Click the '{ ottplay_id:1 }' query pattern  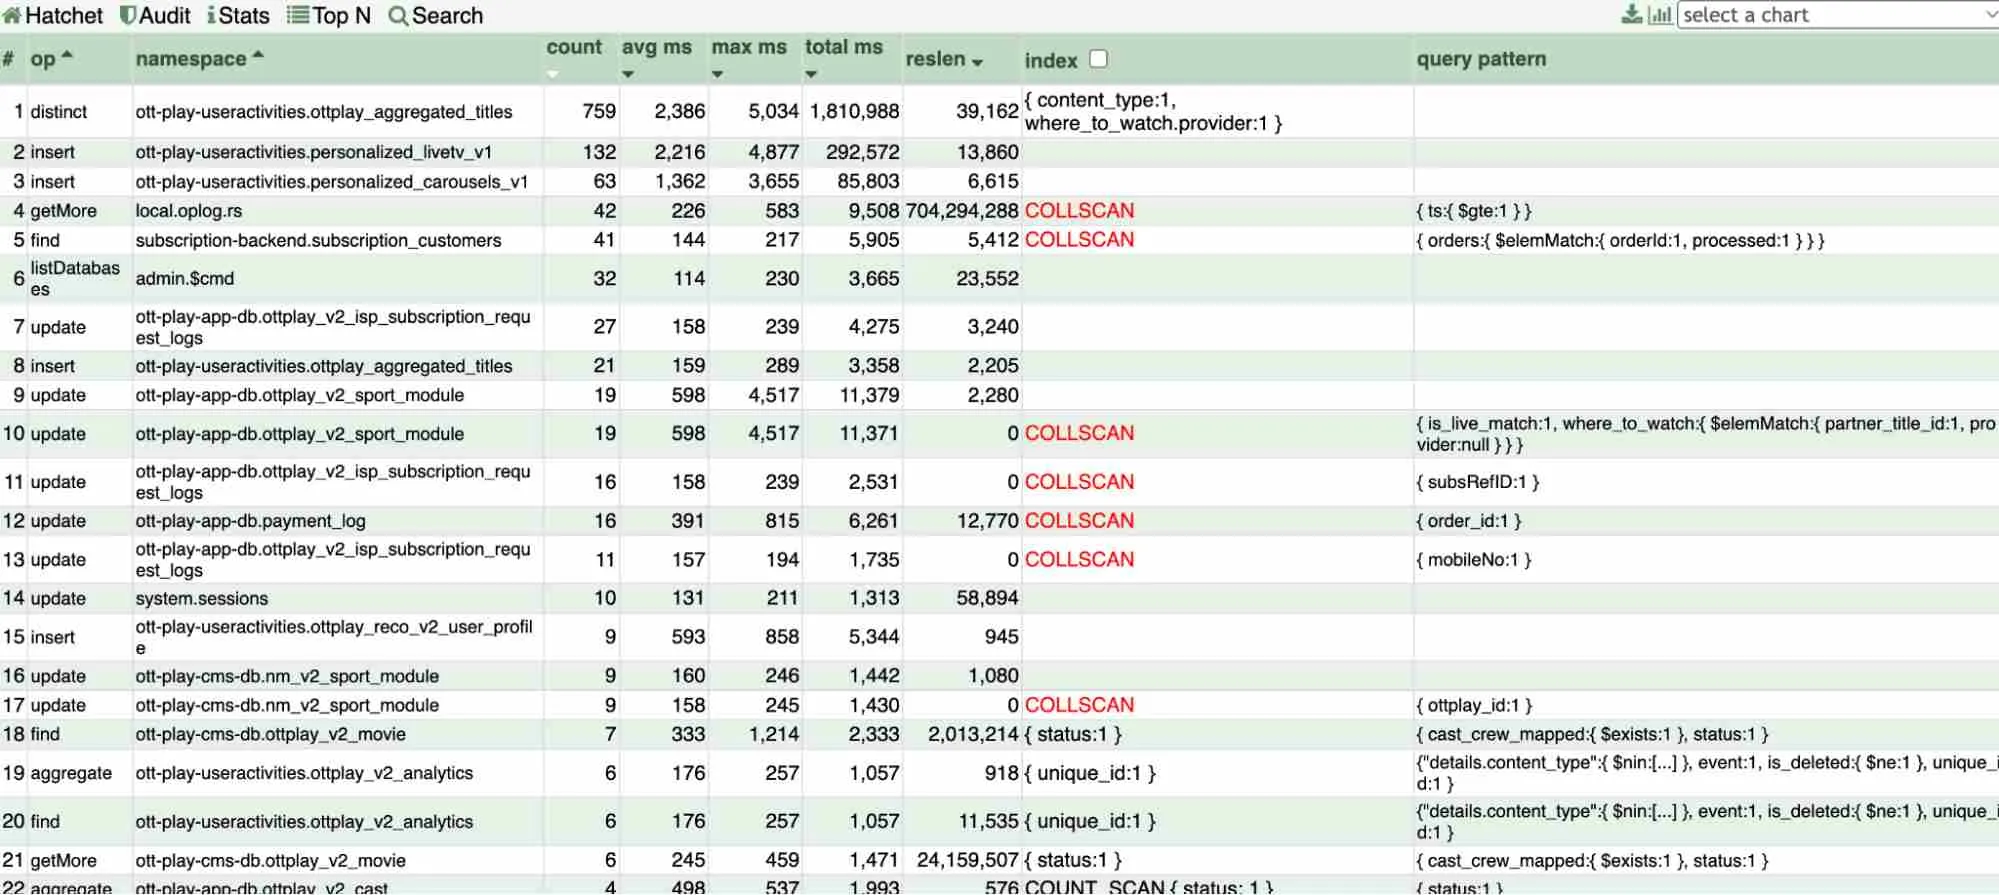(x=1474, y=705)
